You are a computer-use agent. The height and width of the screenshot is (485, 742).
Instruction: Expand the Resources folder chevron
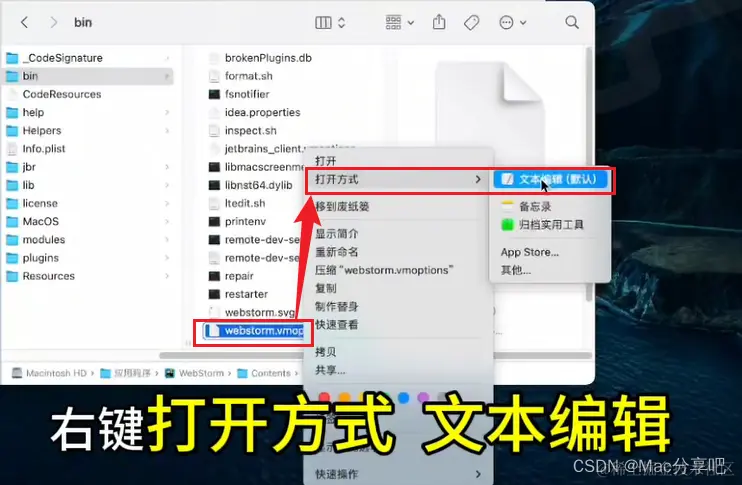pyautogui.click(x=167, y=276)
